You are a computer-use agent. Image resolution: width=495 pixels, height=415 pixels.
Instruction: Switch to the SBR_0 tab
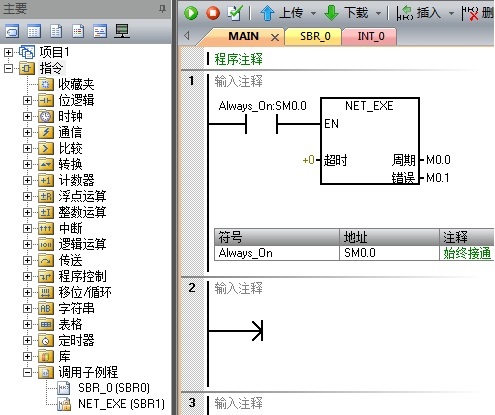(x=315, y=36)
